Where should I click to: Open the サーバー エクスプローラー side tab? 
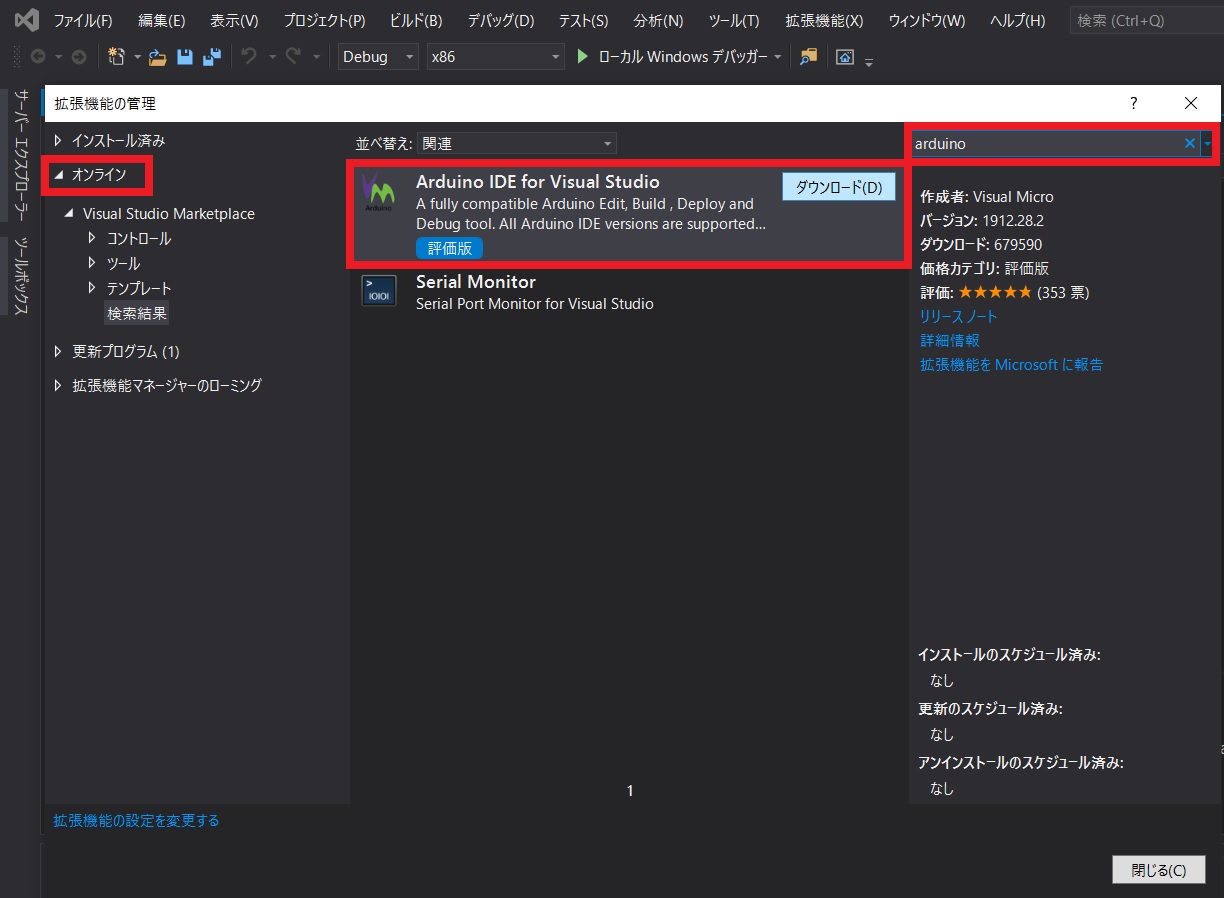point(20,155)
